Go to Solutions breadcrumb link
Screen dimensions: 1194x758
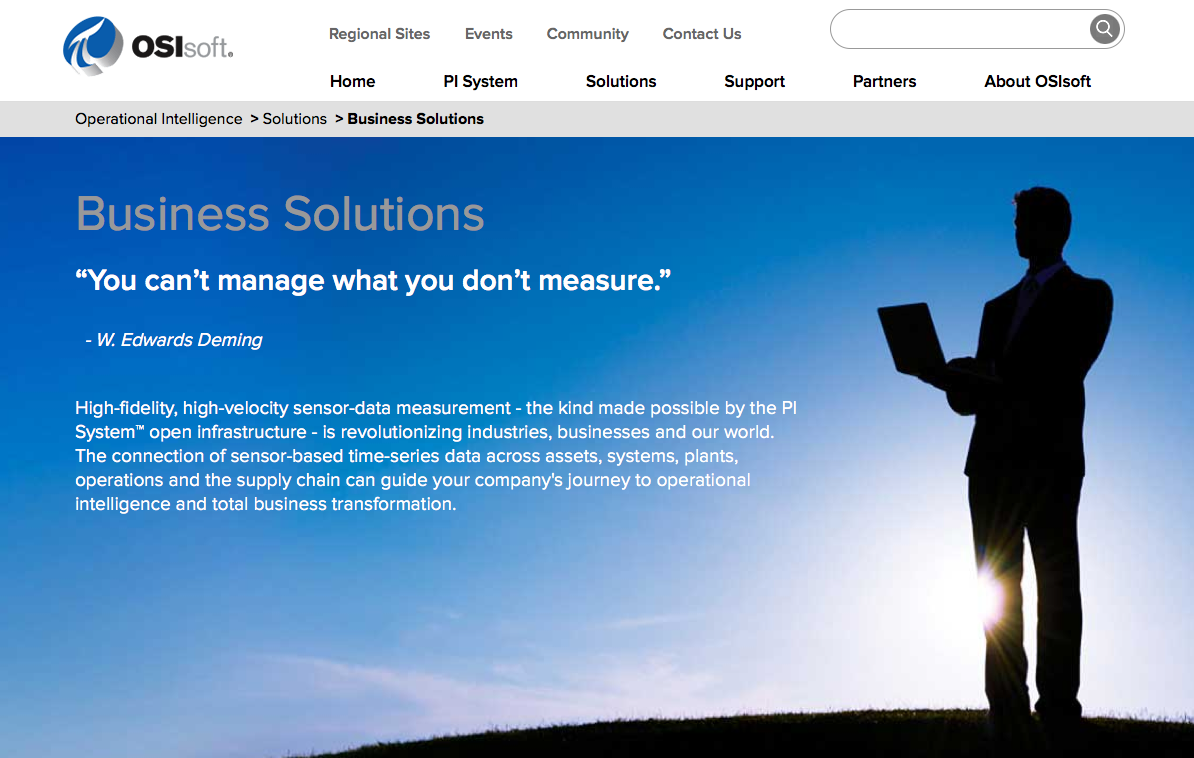[295, 119]
